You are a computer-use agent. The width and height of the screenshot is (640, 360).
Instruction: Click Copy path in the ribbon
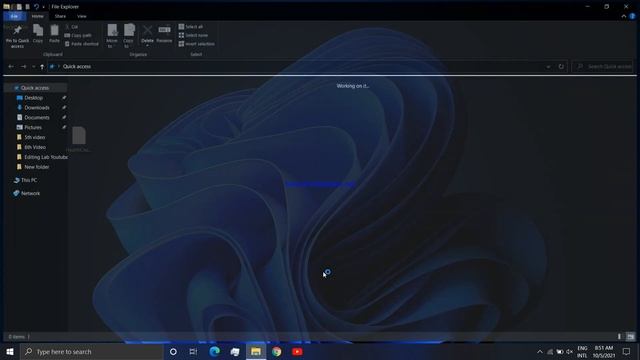(x=78, y=36)
